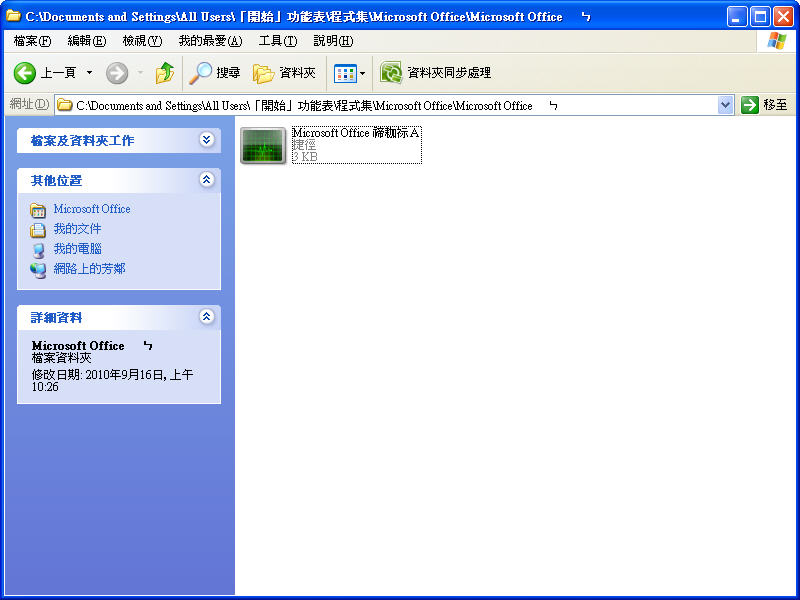Click the 網路上的芳鄰 network icon
800x600 pixels.
click(38, 270)
